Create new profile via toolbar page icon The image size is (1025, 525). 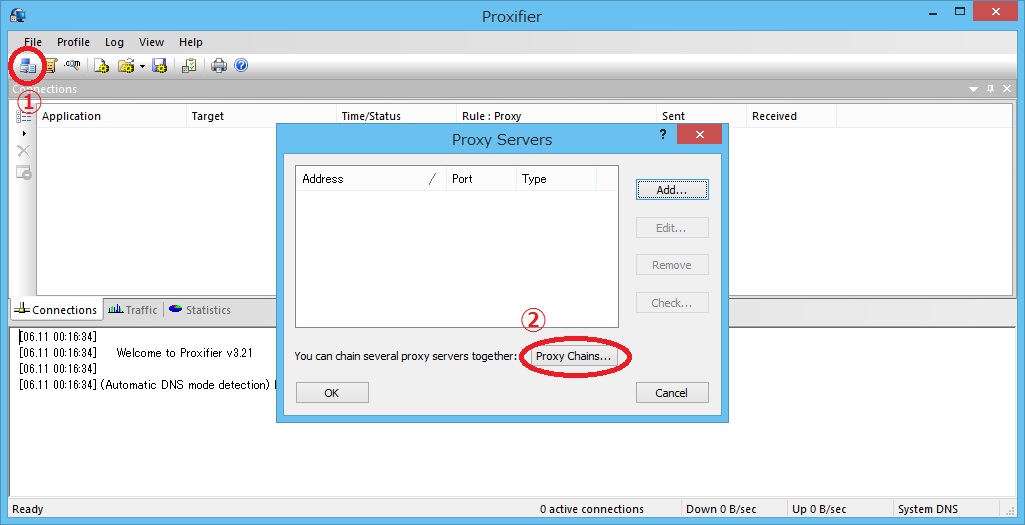101,65
